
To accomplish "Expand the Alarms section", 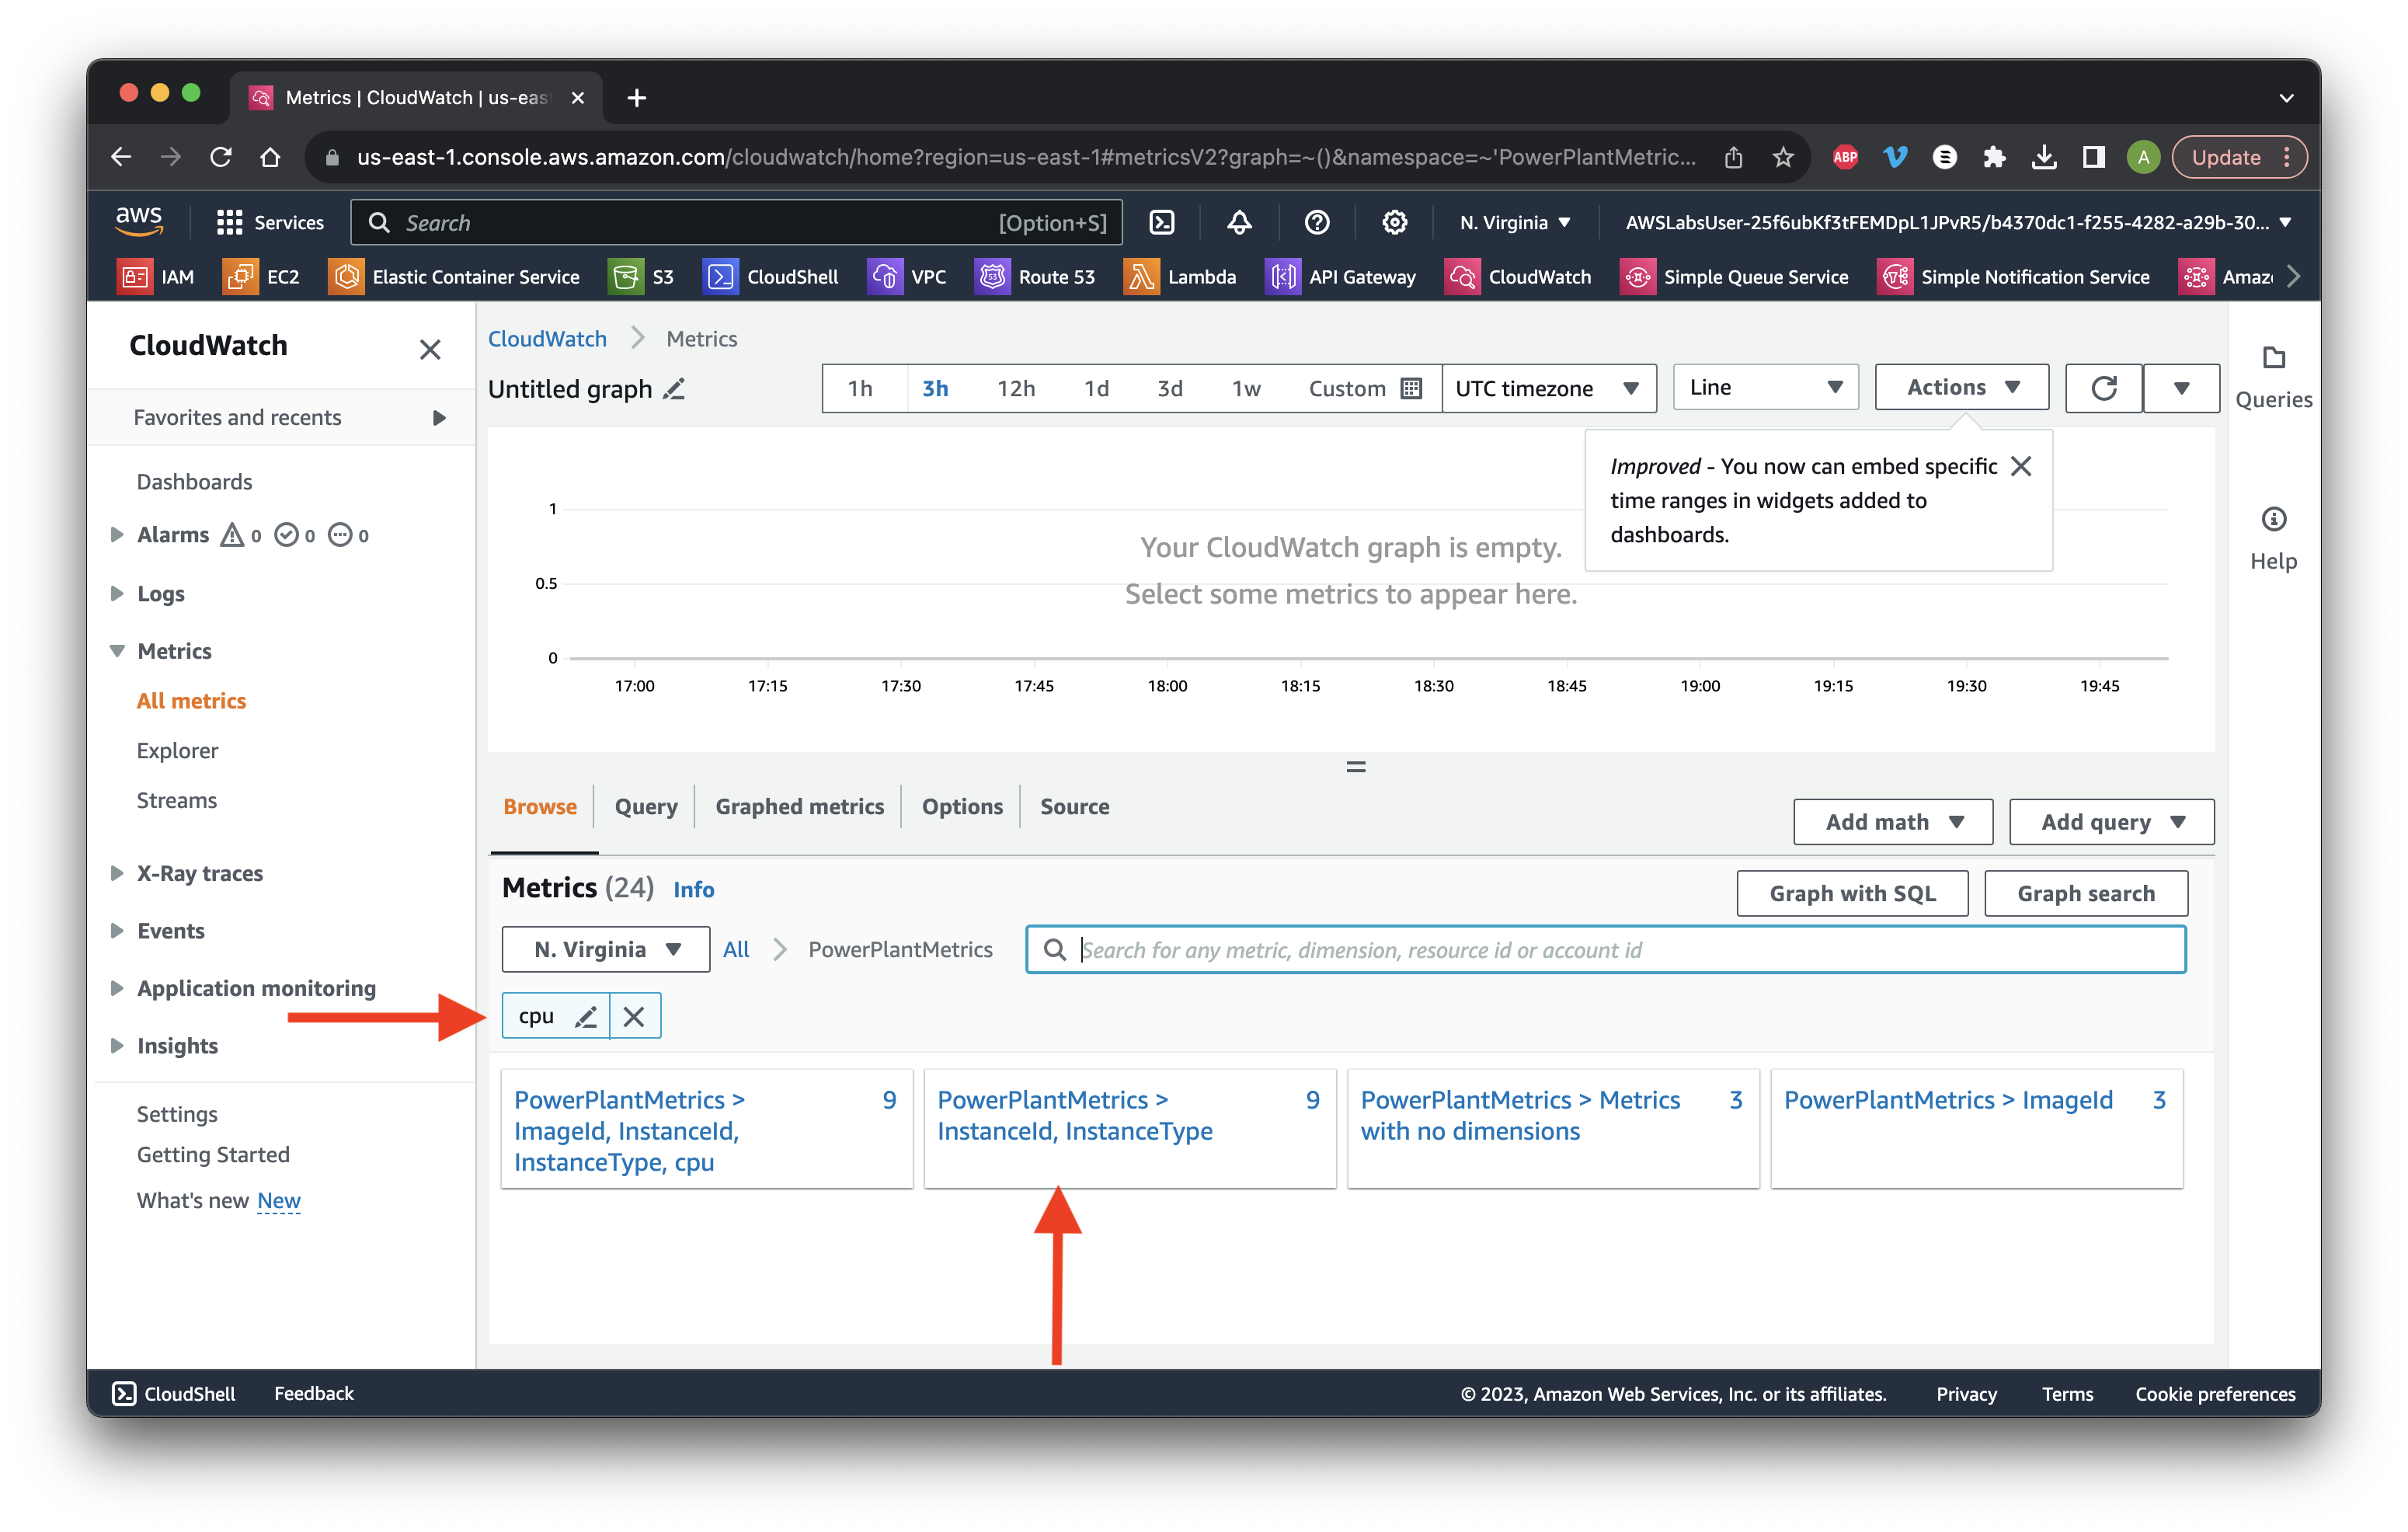I will 117,534.
